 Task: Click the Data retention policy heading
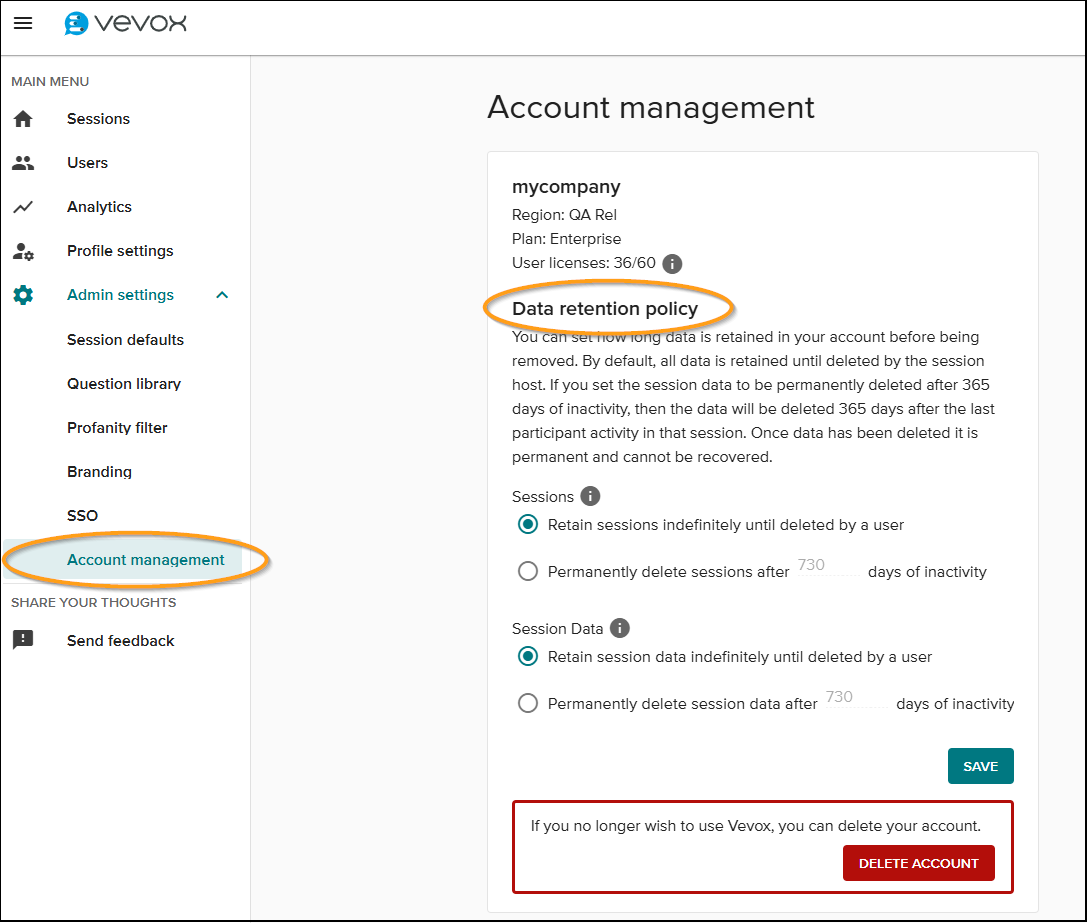[605, 309]
